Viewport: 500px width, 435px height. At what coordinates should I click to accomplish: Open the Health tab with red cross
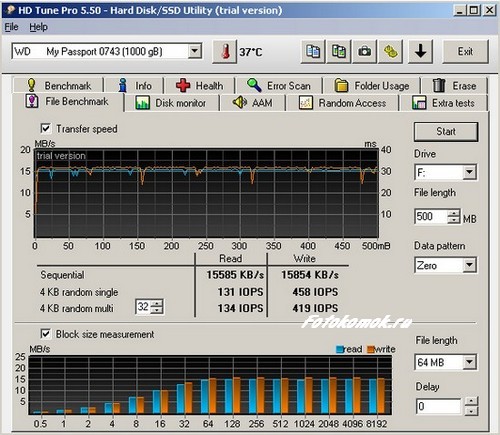pyautogui.click(x=199, y=86)
